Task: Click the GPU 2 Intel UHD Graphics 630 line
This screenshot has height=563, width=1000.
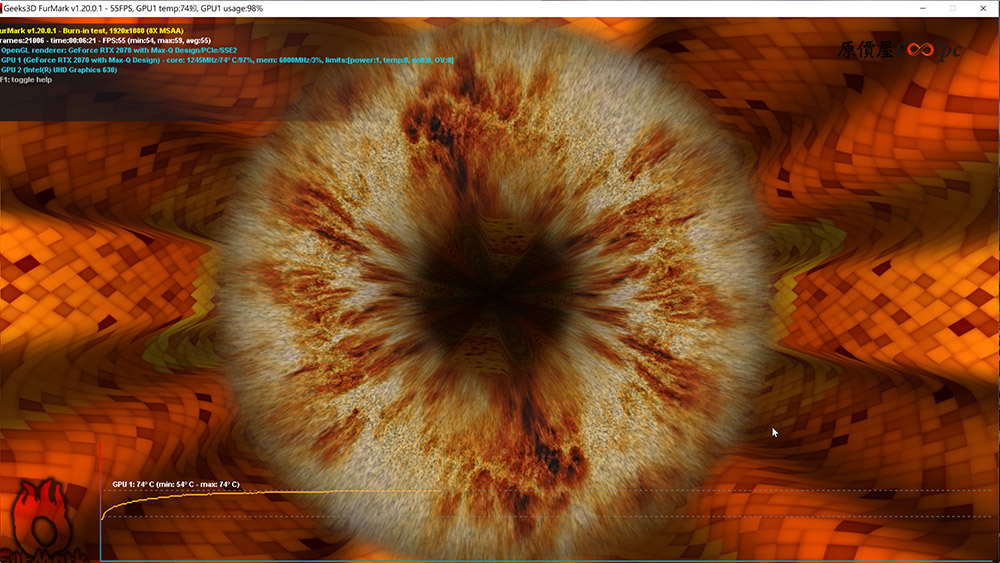Action: [59, 69]
